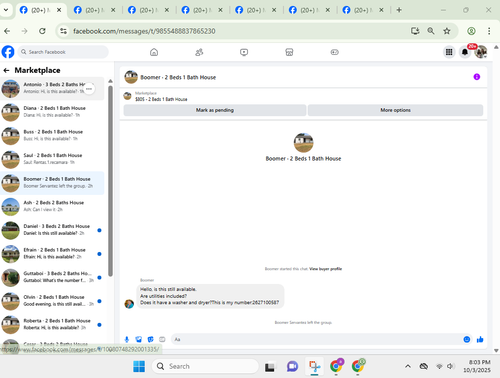Open Chrome install app icon
The width and height of the screenshot is (500, 378).
415,31
